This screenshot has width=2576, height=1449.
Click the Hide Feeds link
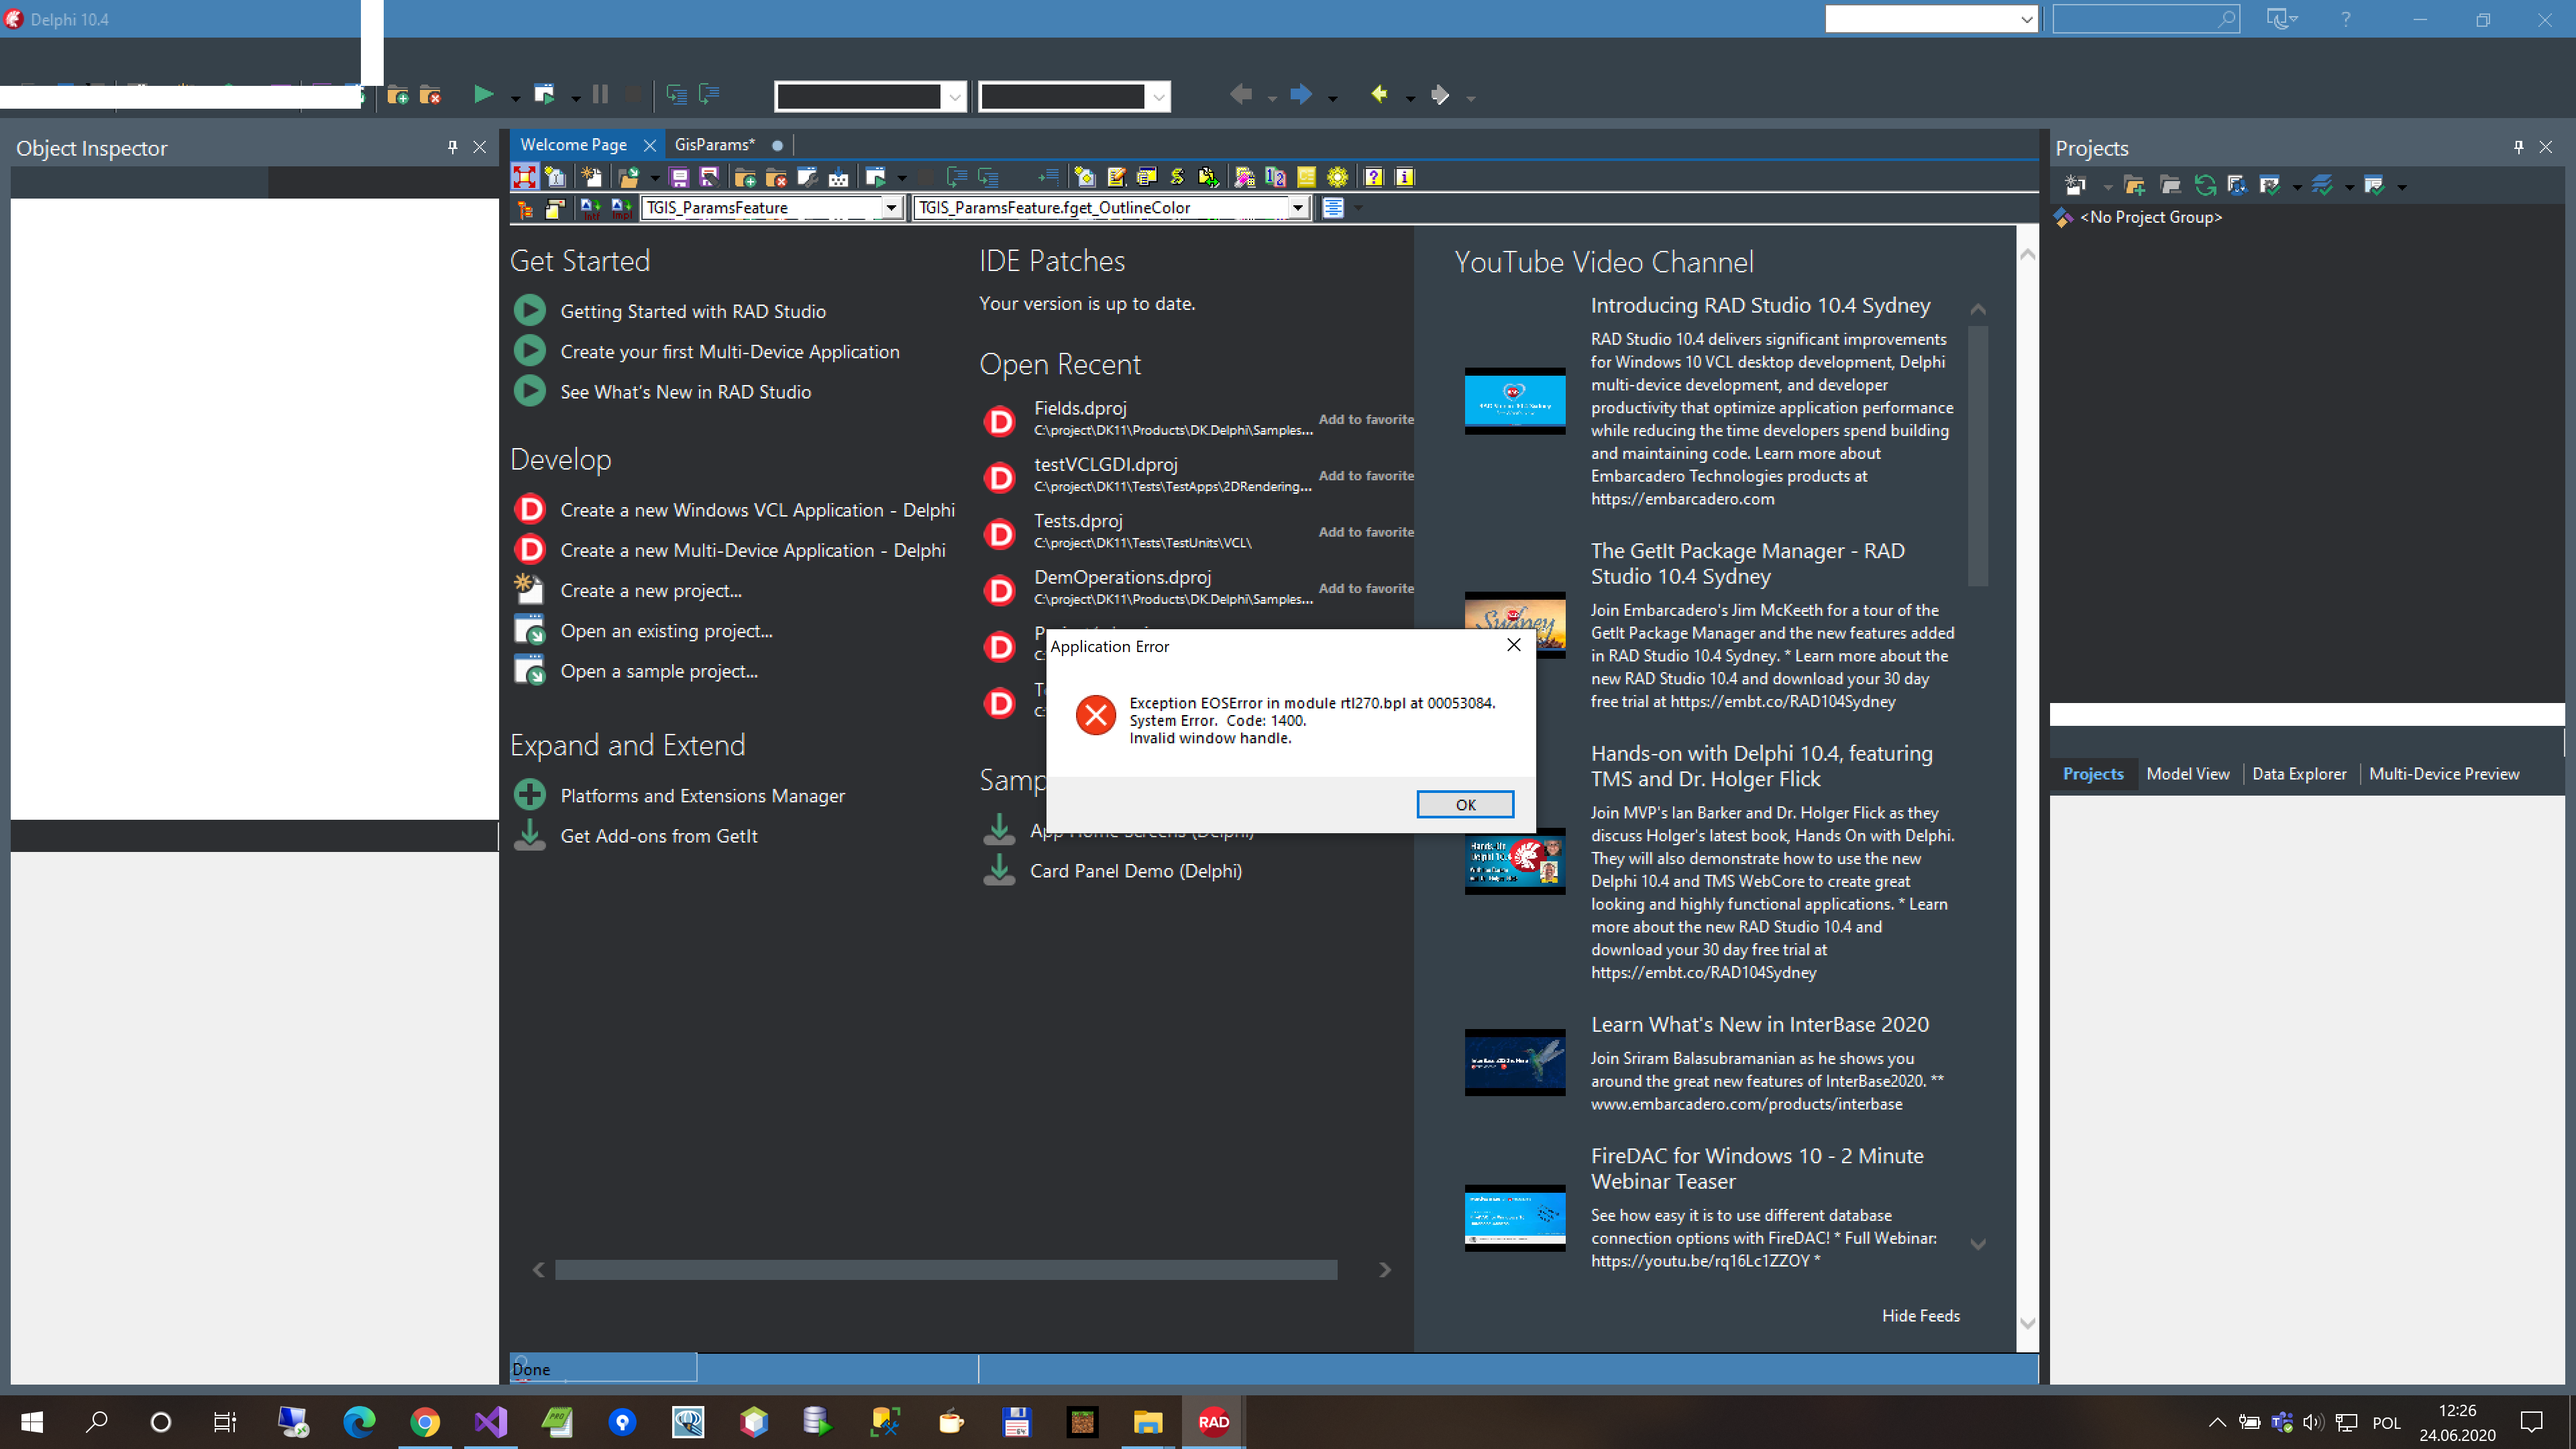click(x=1920, y=1315)
